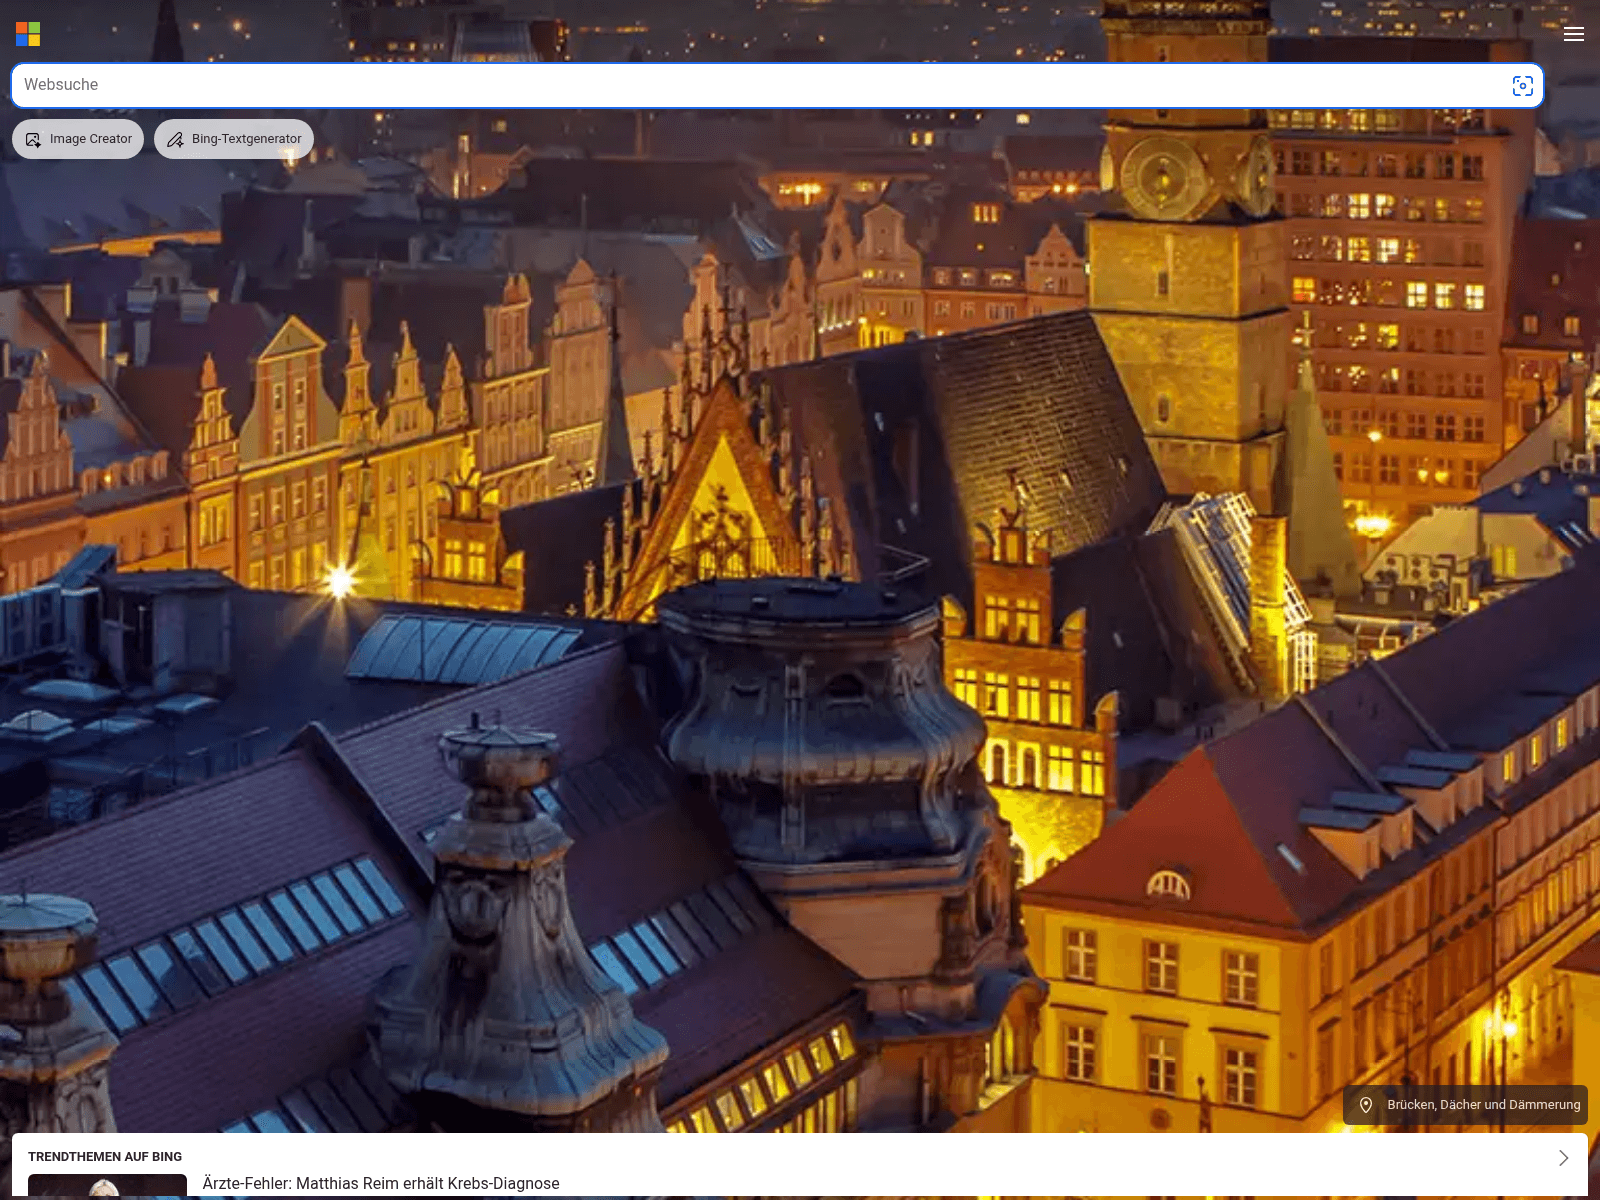Image resolution: width=1600 pixels, height=1200 pixels.
Task: Open the Matthias Reim news thumbnail
Action: click(x=107, y=1186)
